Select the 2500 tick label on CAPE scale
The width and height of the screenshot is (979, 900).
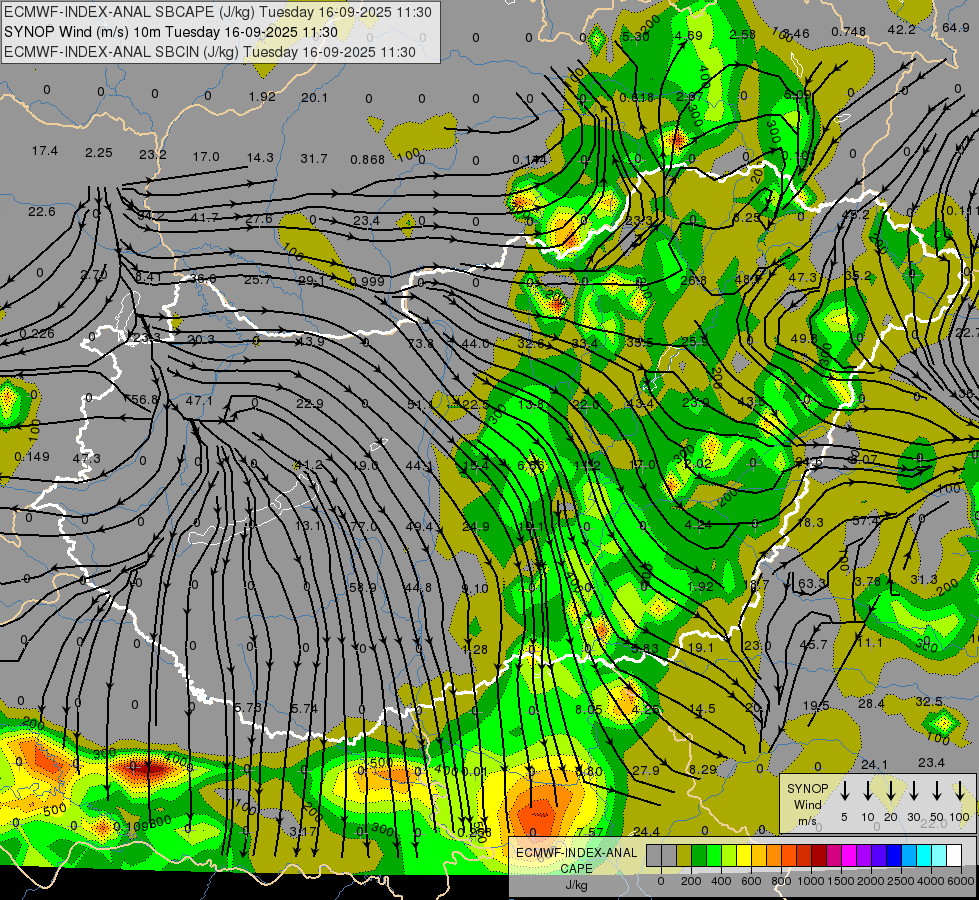901,881
